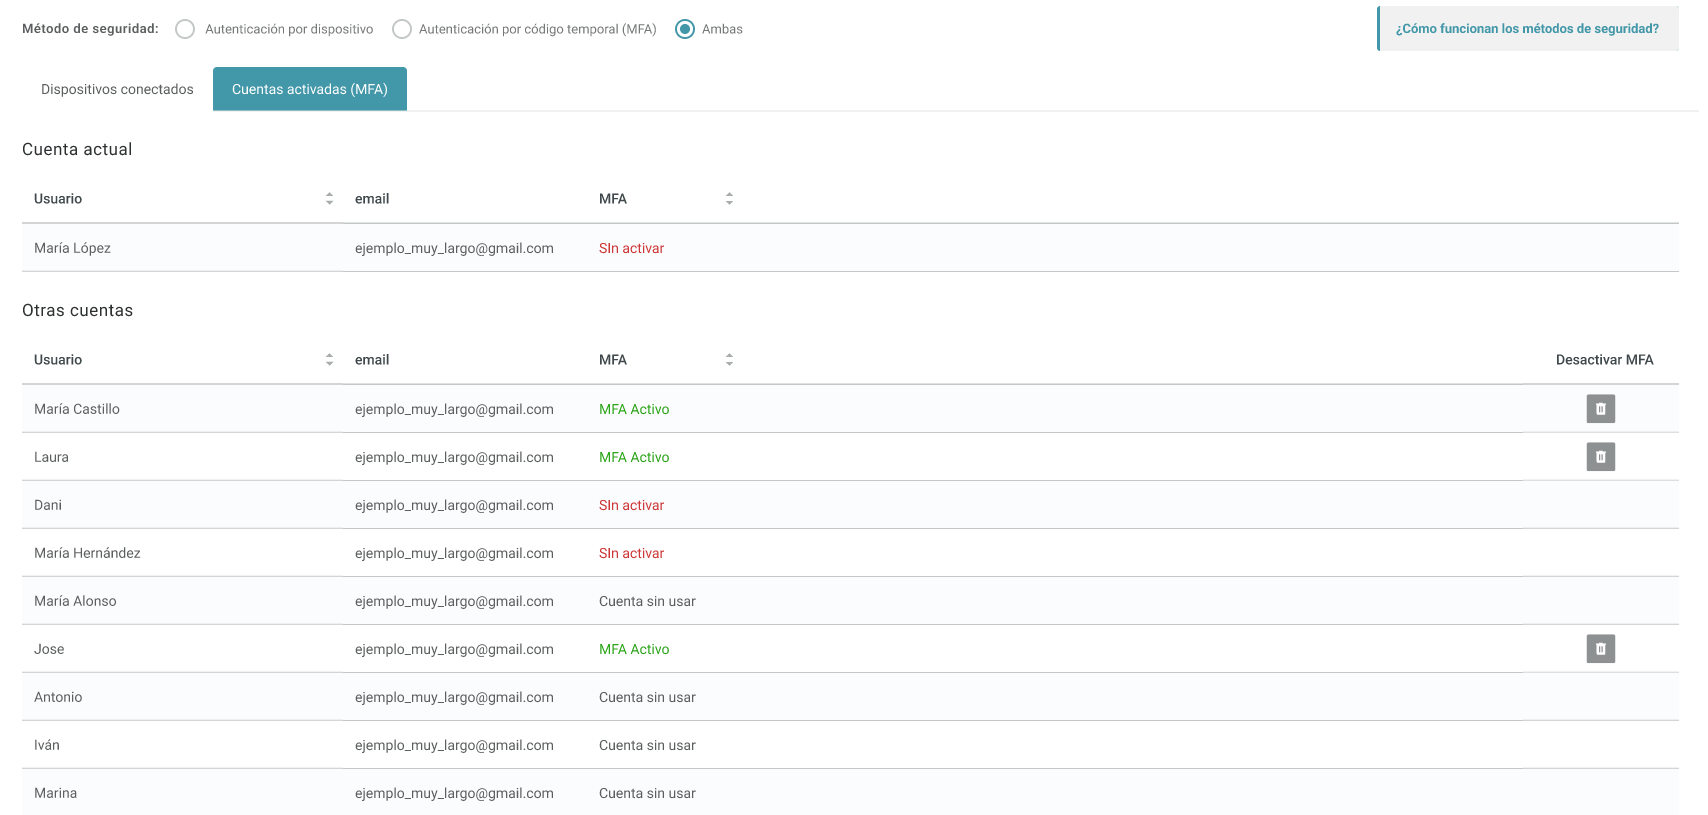
Task: Sort Cuenta actual table by MFA column
Action: click(729, 199)
